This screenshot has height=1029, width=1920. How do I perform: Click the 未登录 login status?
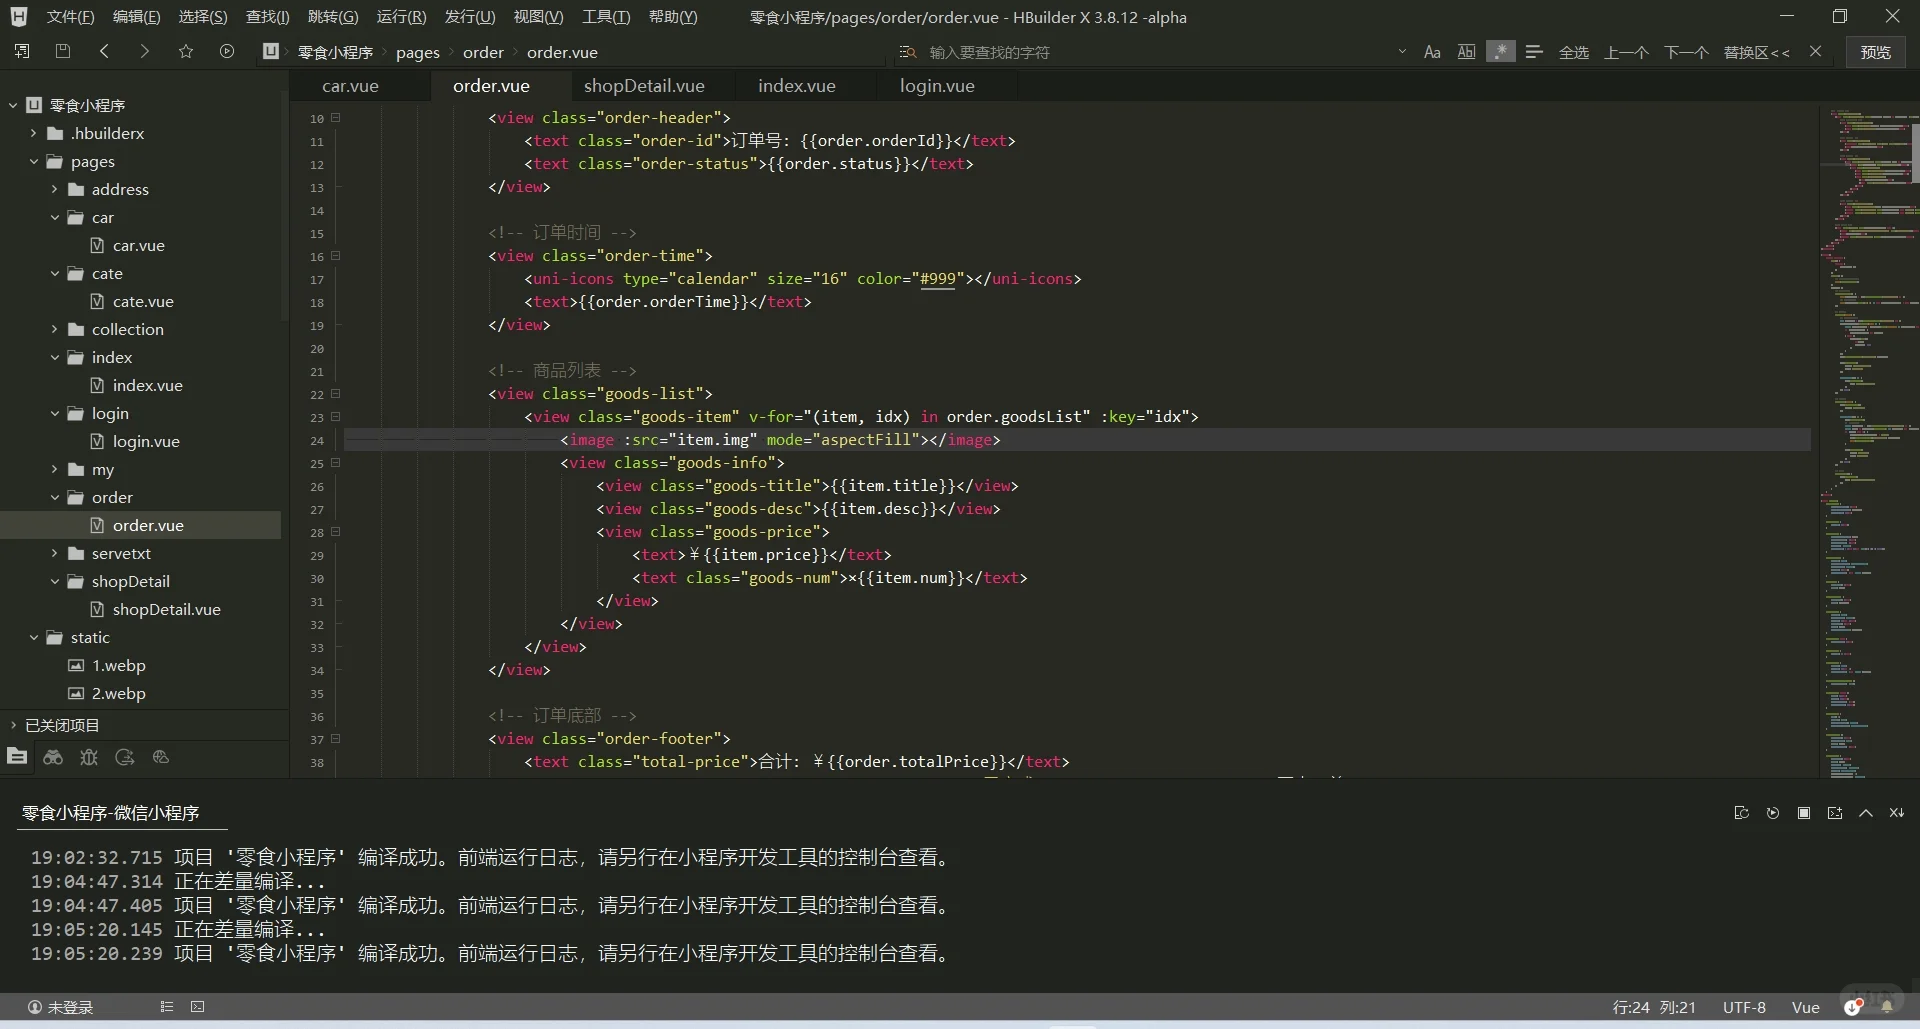pyautogui.click(x=60, y=1007)
